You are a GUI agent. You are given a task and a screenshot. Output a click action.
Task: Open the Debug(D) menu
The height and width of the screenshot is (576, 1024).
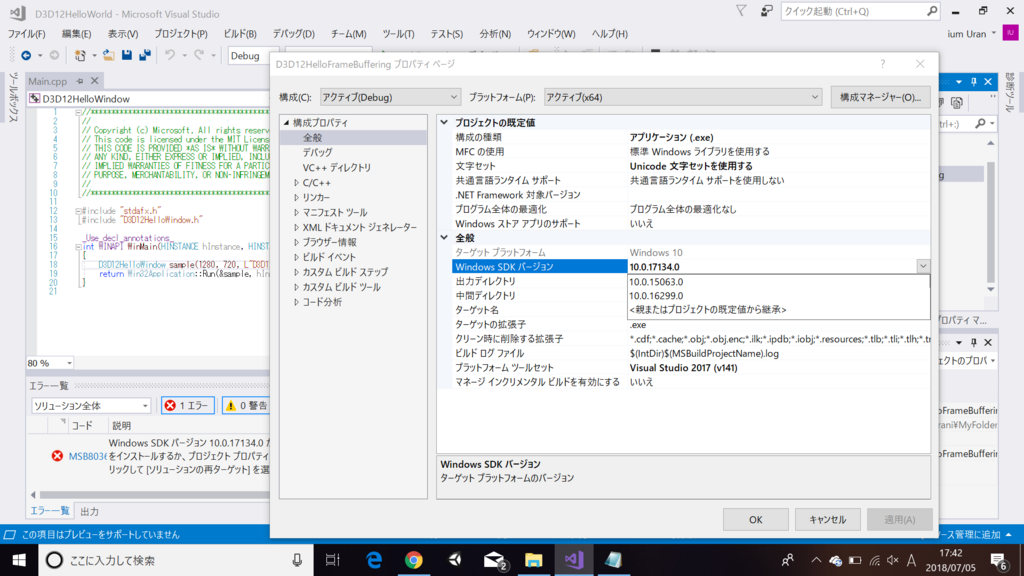tap(293, 34)
